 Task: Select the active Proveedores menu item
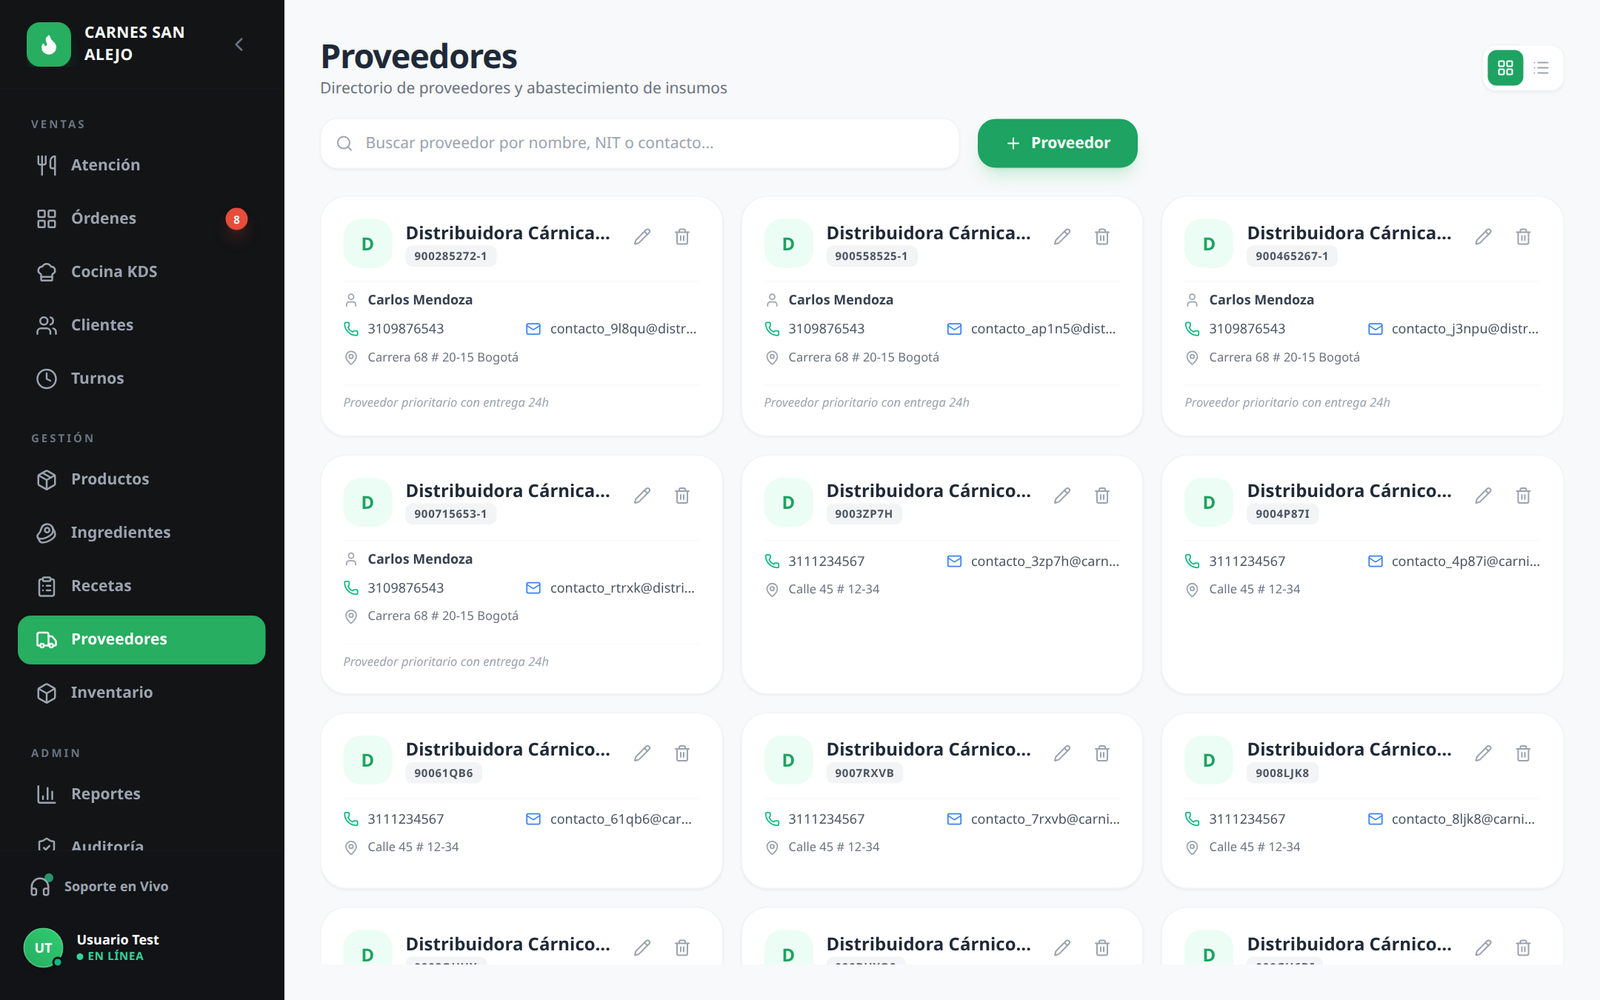point(141,639)
